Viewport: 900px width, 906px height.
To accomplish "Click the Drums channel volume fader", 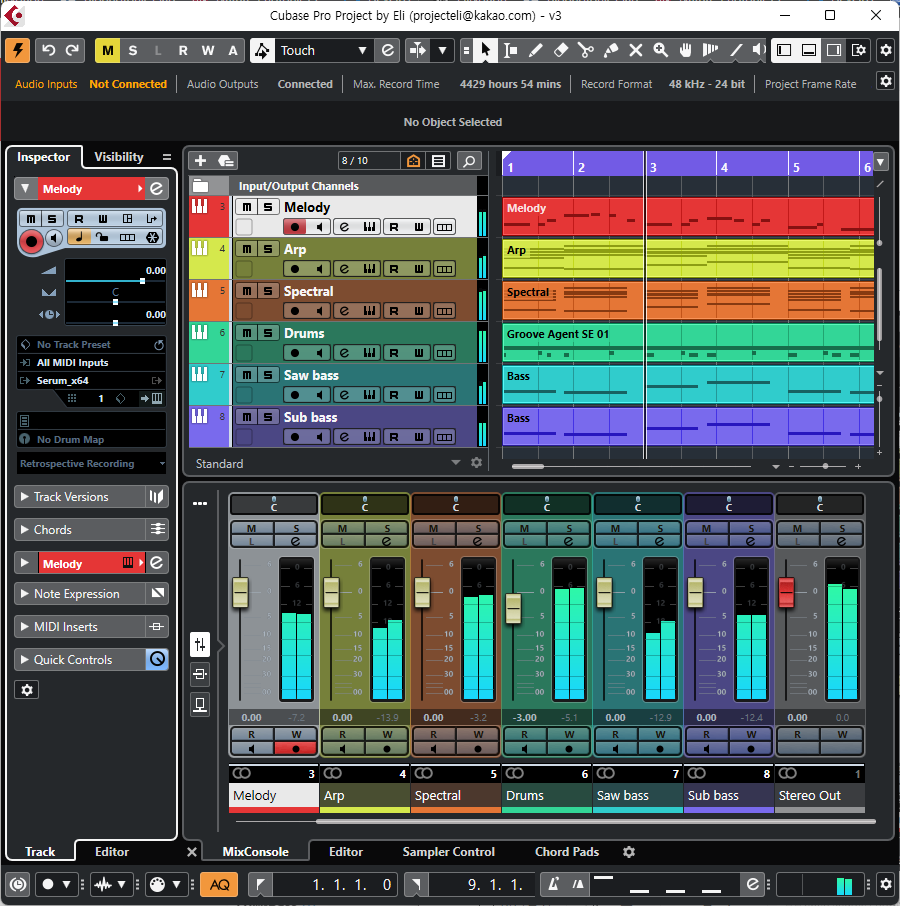I will [x=513, y=608].
